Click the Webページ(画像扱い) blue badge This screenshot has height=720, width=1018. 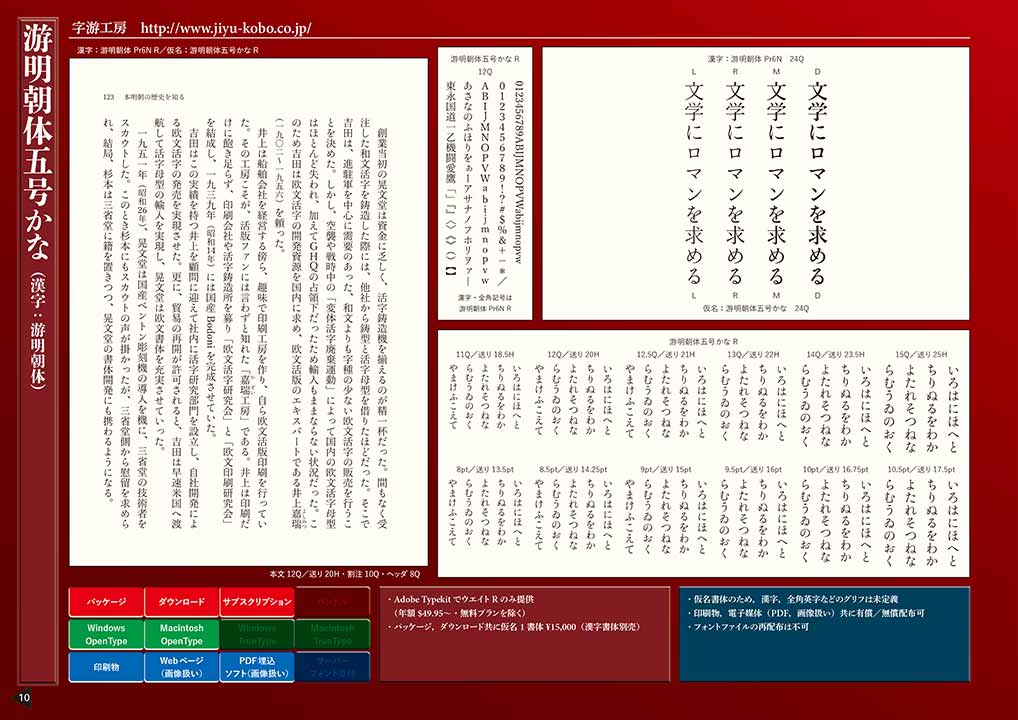click(182, 667)
